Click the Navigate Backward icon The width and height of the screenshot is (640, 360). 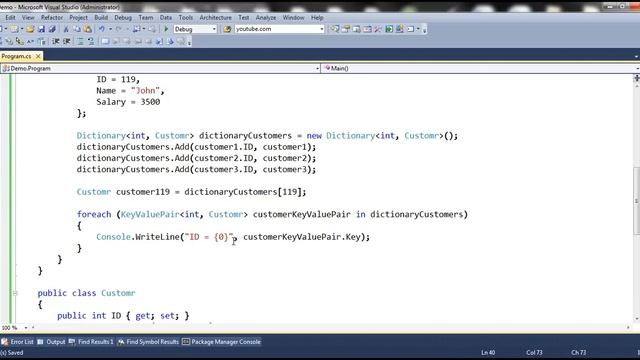click(136, 29)
